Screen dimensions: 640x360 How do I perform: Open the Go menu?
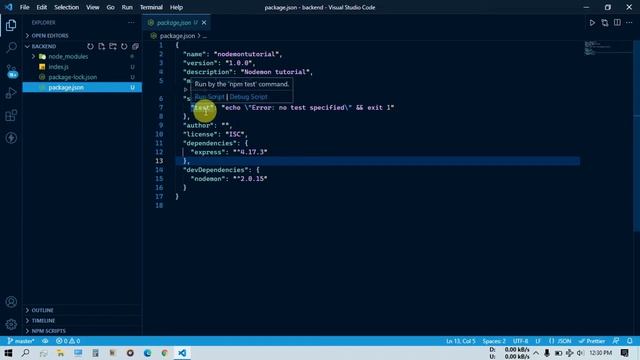tap(111, 7)
